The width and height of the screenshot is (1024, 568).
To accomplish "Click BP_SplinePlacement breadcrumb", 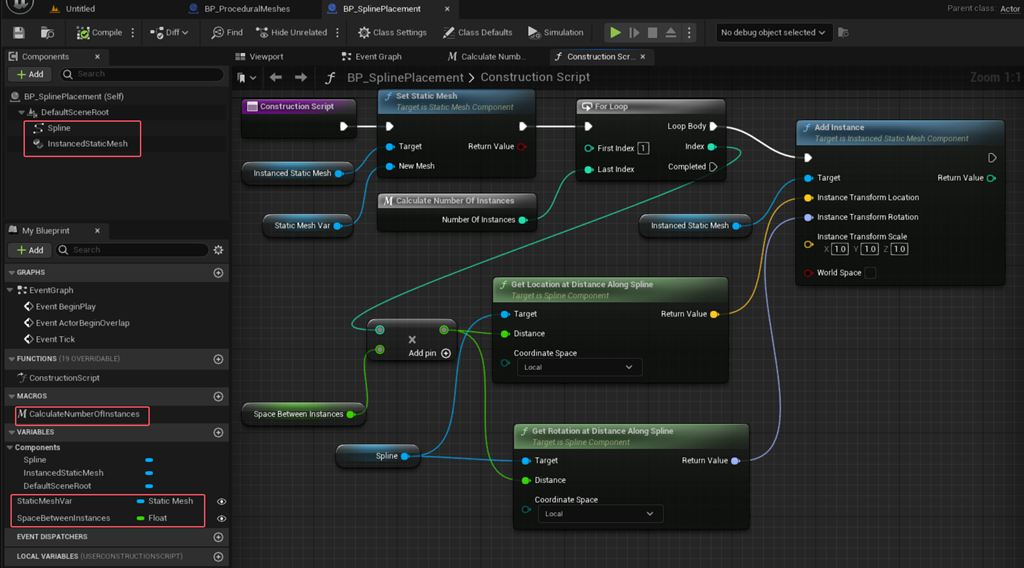I will click(405, 78).
